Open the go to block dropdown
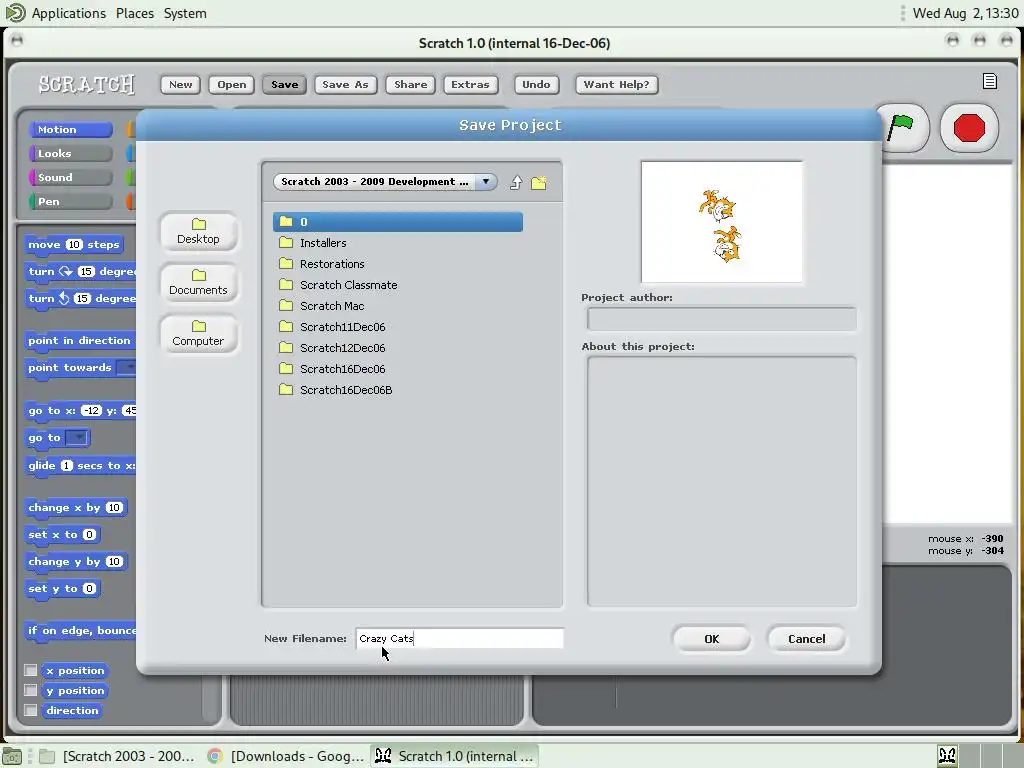 click(x=76, y=438)
